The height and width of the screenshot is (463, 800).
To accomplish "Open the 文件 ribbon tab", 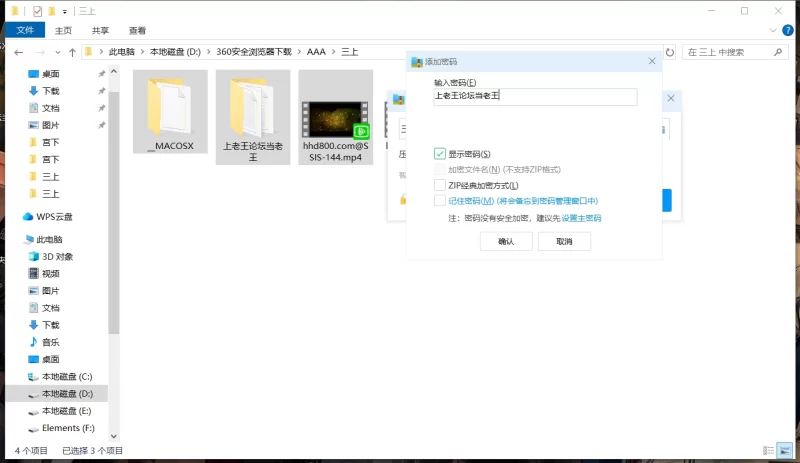I will pos(25,30).
